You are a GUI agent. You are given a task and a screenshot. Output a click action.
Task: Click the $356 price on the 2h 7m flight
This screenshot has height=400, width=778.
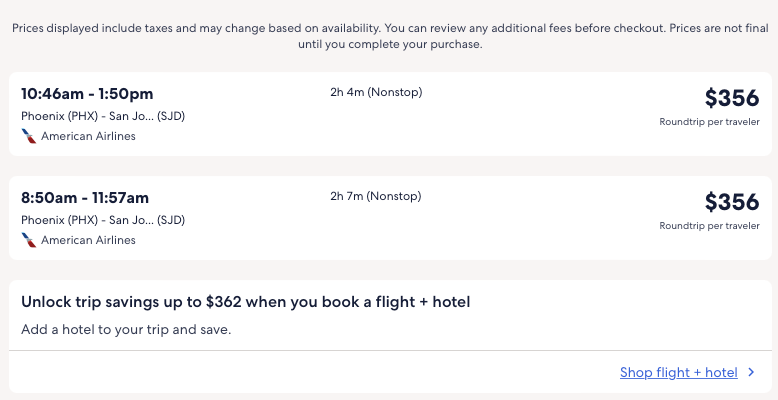point(732,202)
